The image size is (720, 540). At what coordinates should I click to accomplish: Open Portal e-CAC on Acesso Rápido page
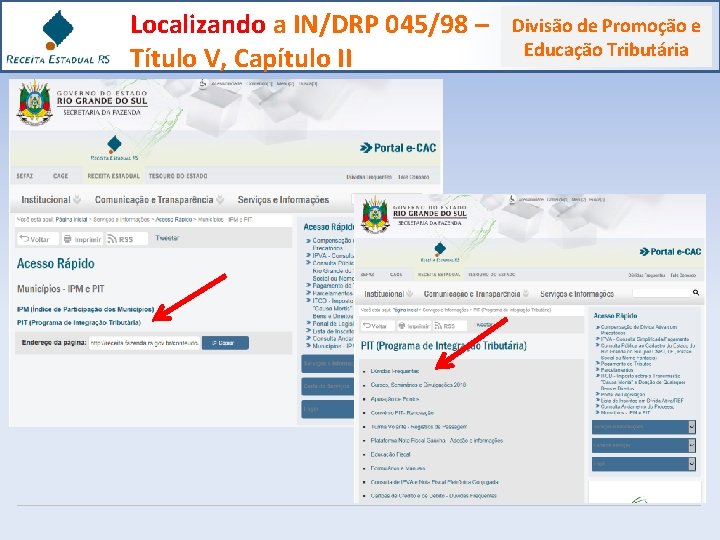tap(398, 148)
